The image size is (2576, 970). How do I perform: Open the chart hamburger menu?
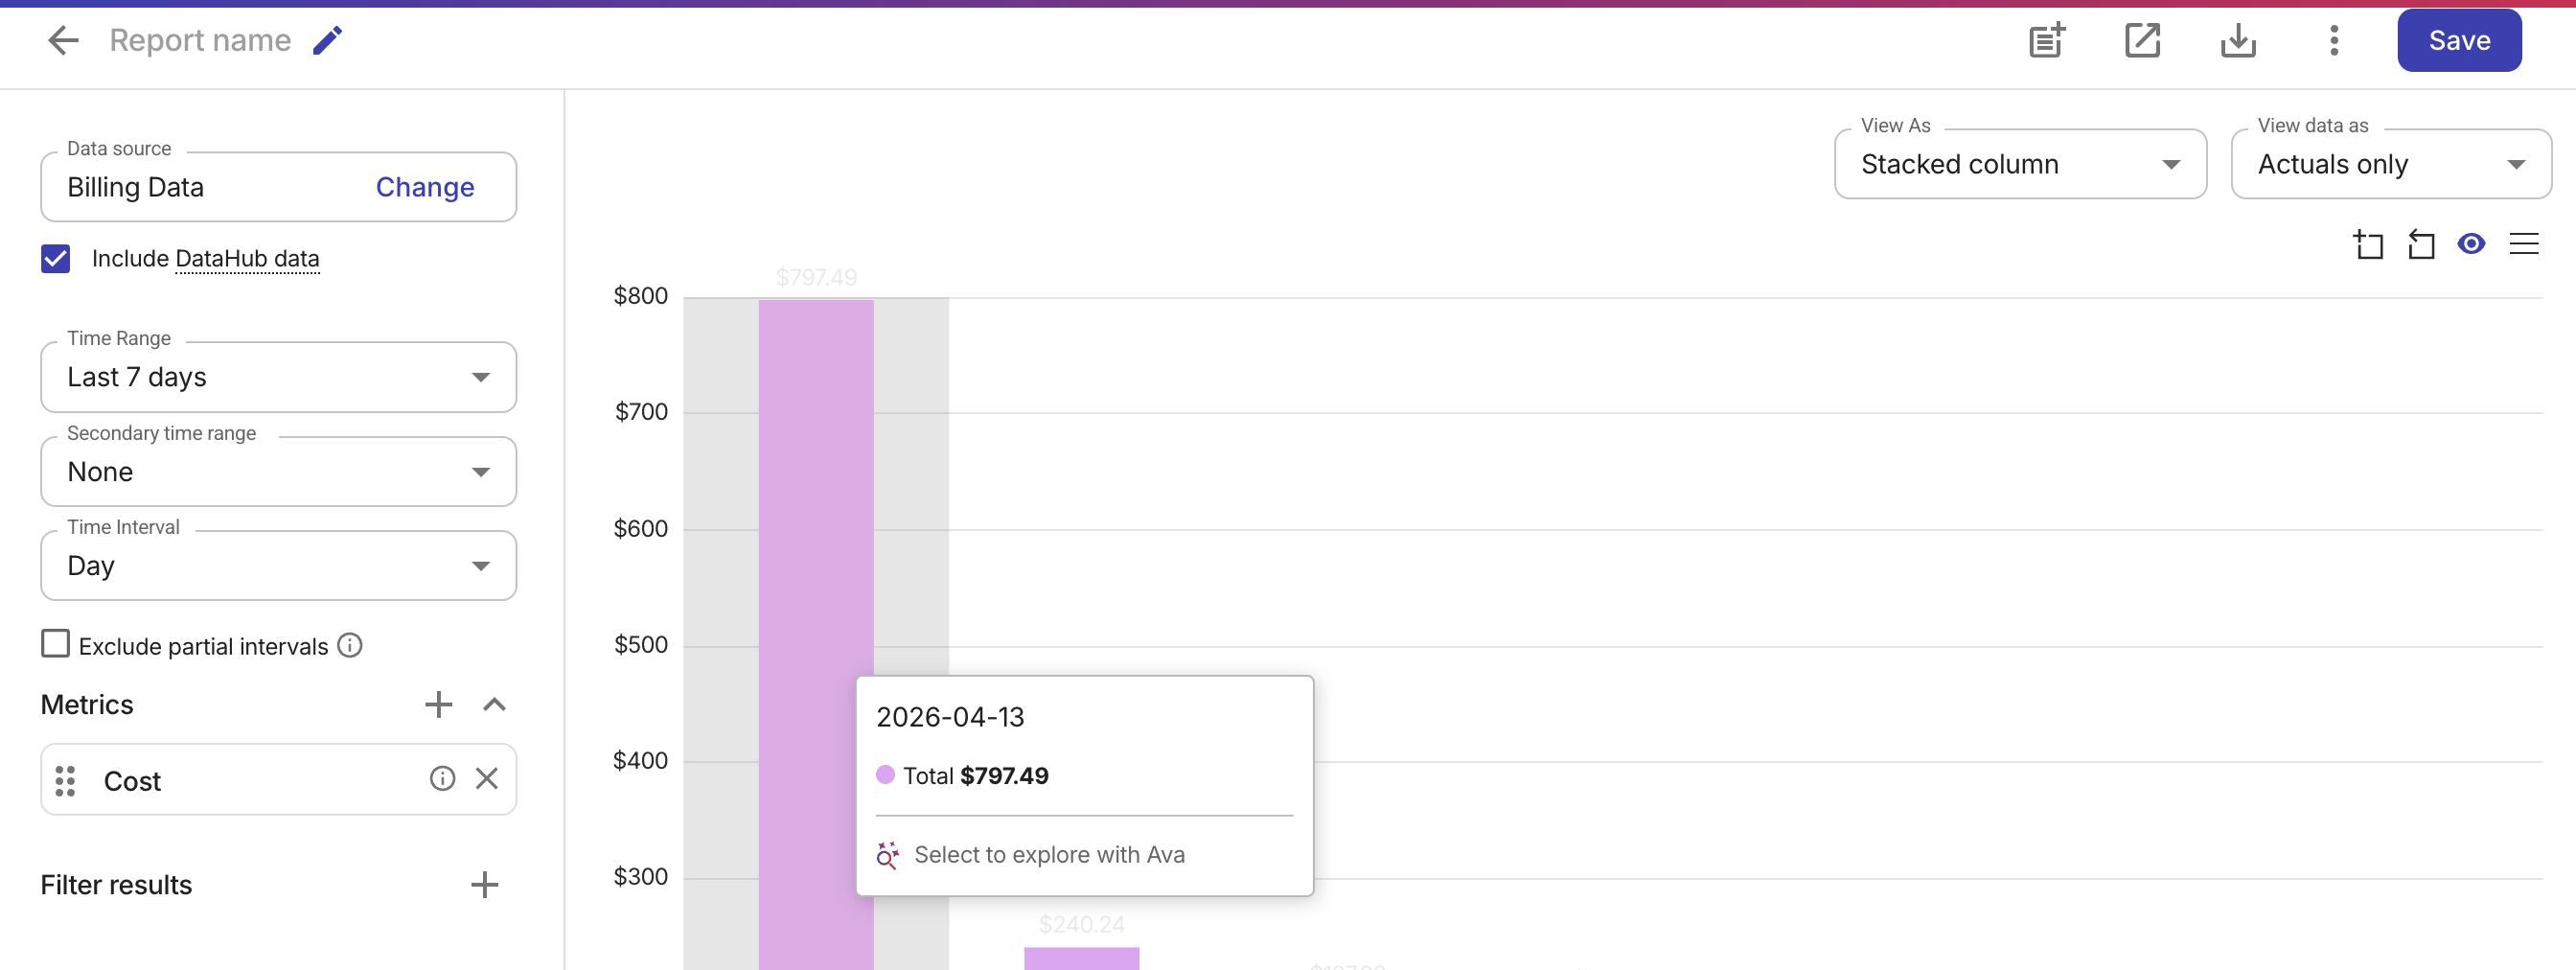(2523, 244)
